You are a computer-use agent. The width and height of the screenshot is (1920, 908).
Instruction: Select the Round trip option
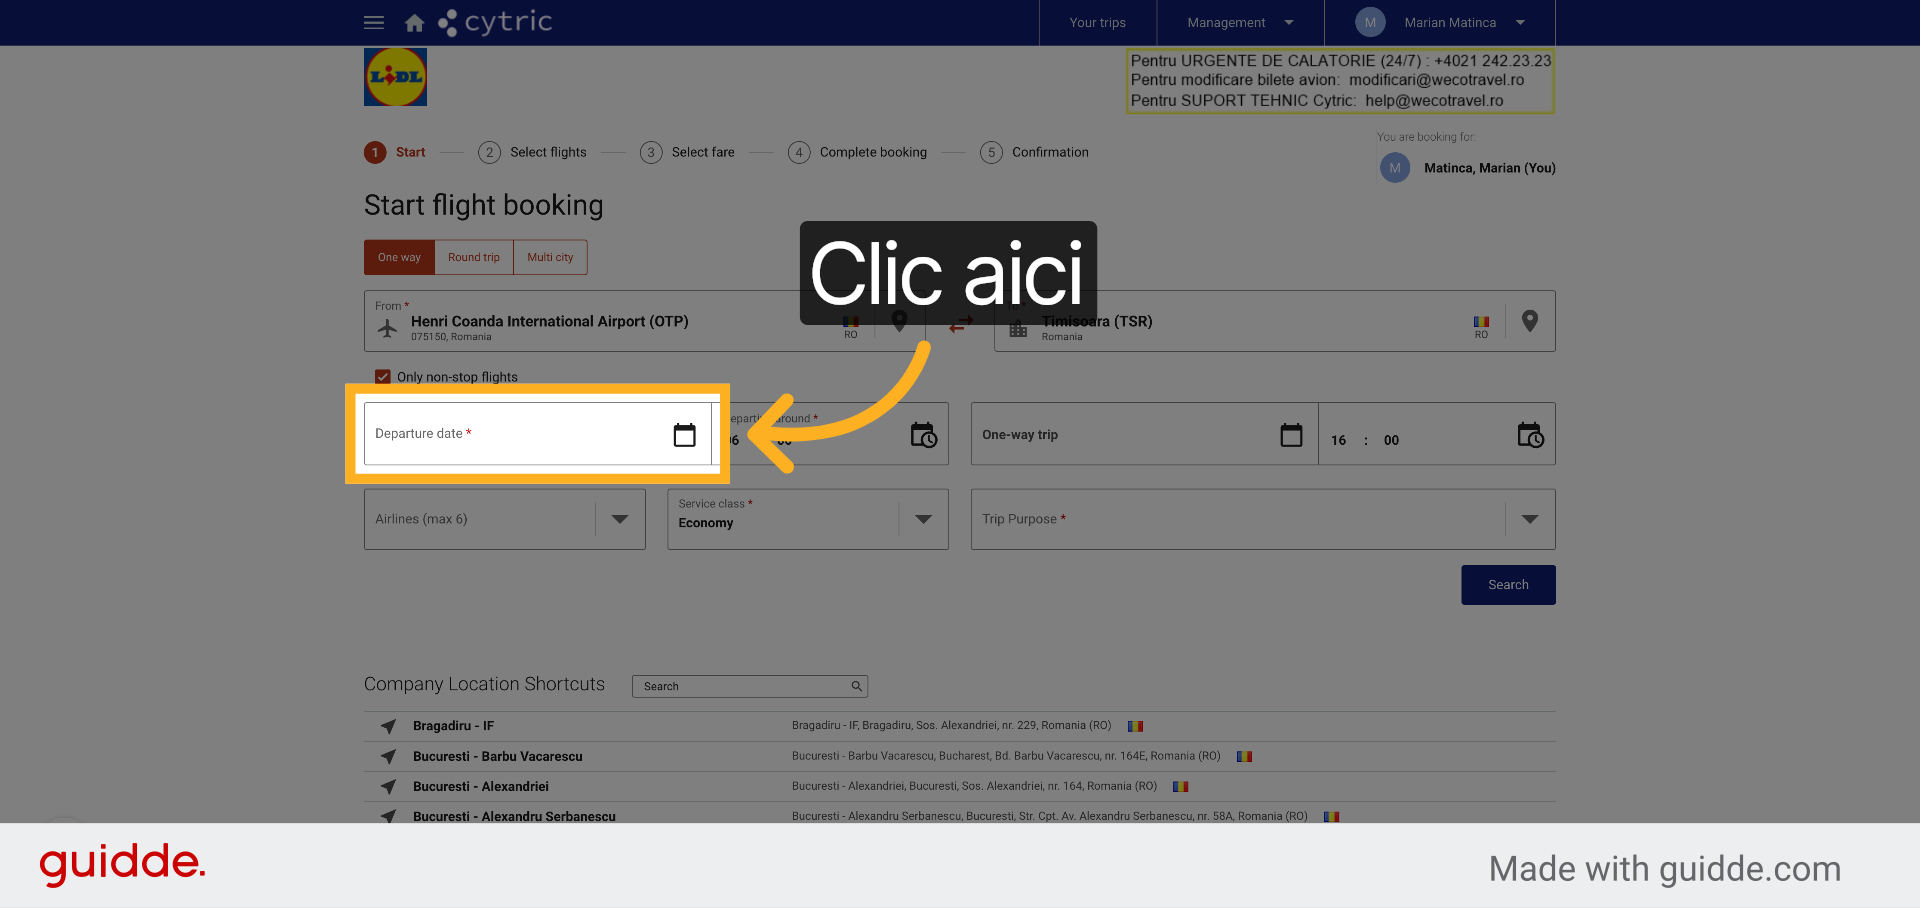coord(474,257)
